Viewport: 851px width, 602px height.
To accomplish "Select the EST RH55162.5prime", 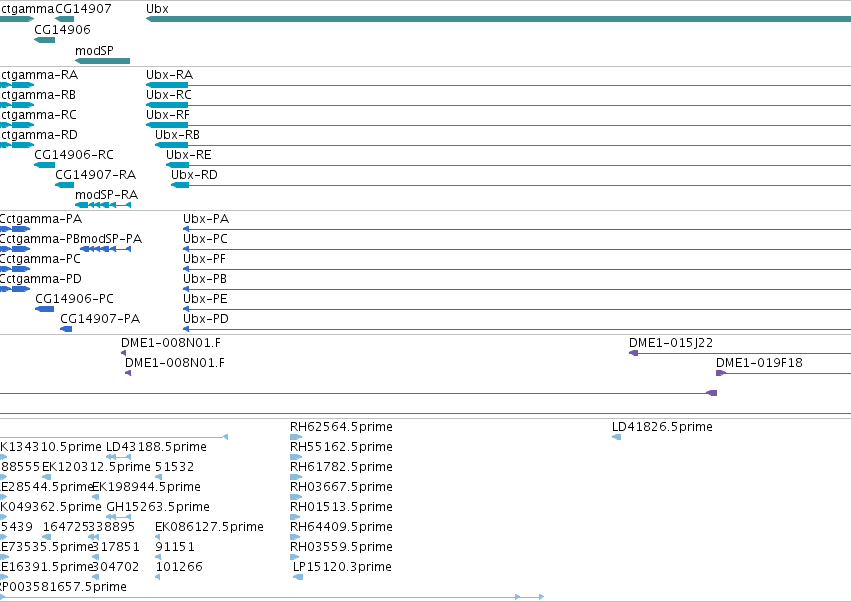I will tap(341, 447).
